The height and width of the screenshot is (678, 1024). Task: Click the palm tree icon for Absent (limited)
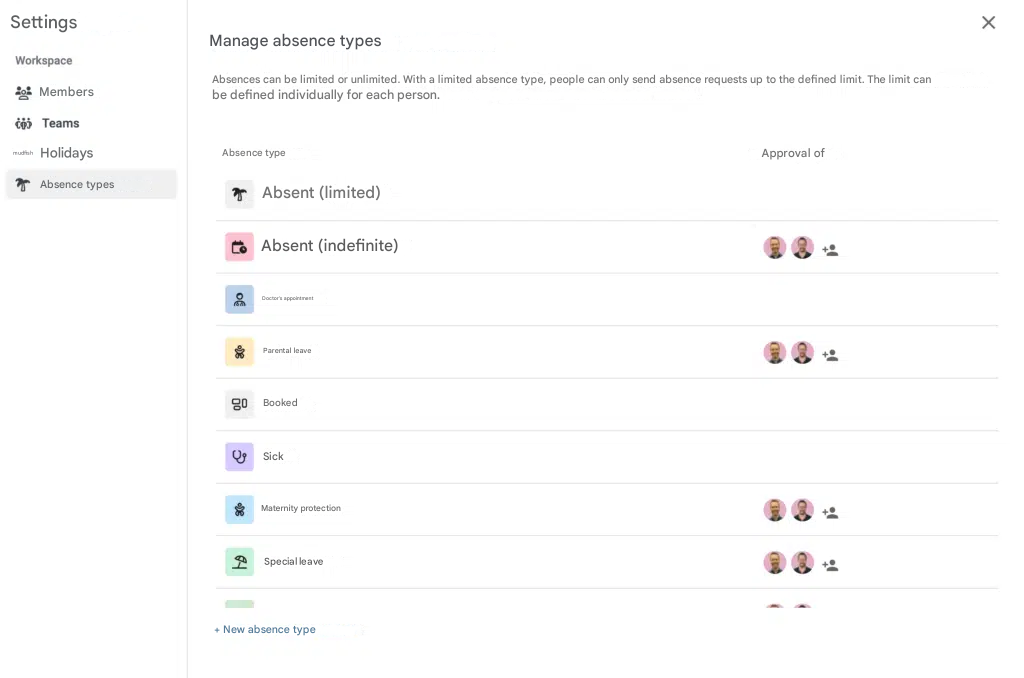[x=239, y=194]
